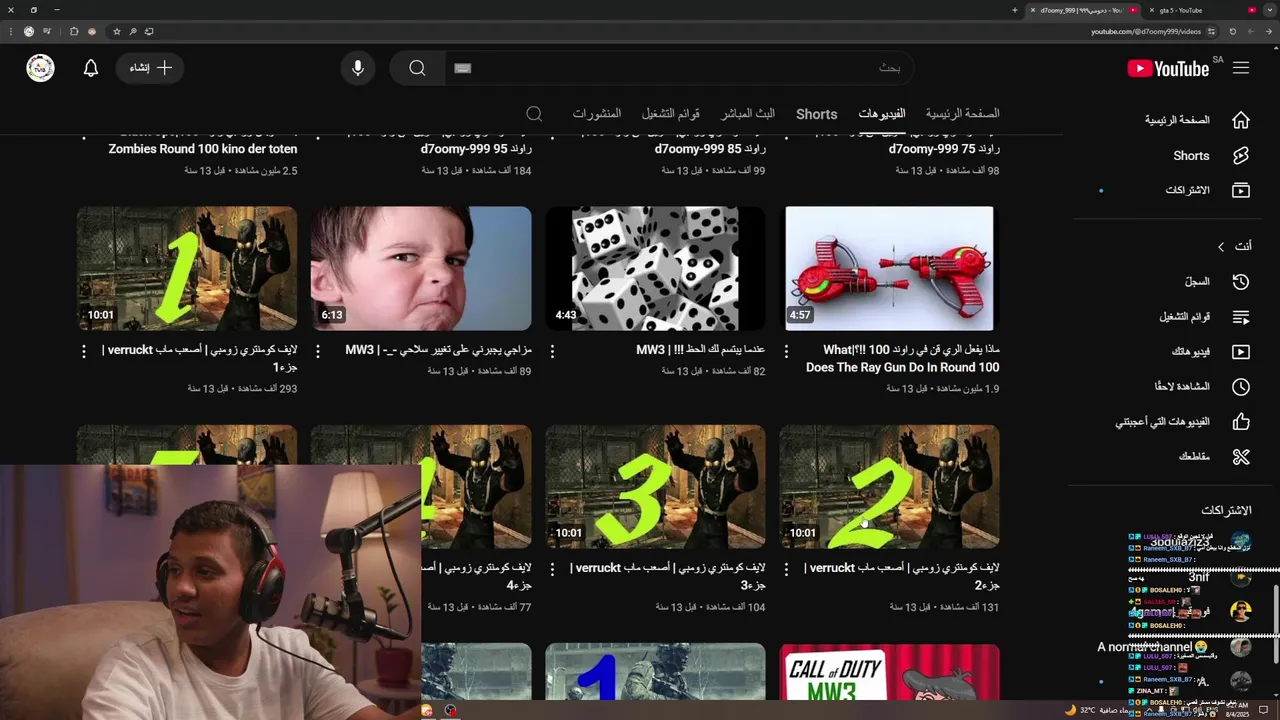This screenshot has width=1280, height=720.
Task: Open the on-screen keyboard icon in the search box
Action: [x=462, y=68]
